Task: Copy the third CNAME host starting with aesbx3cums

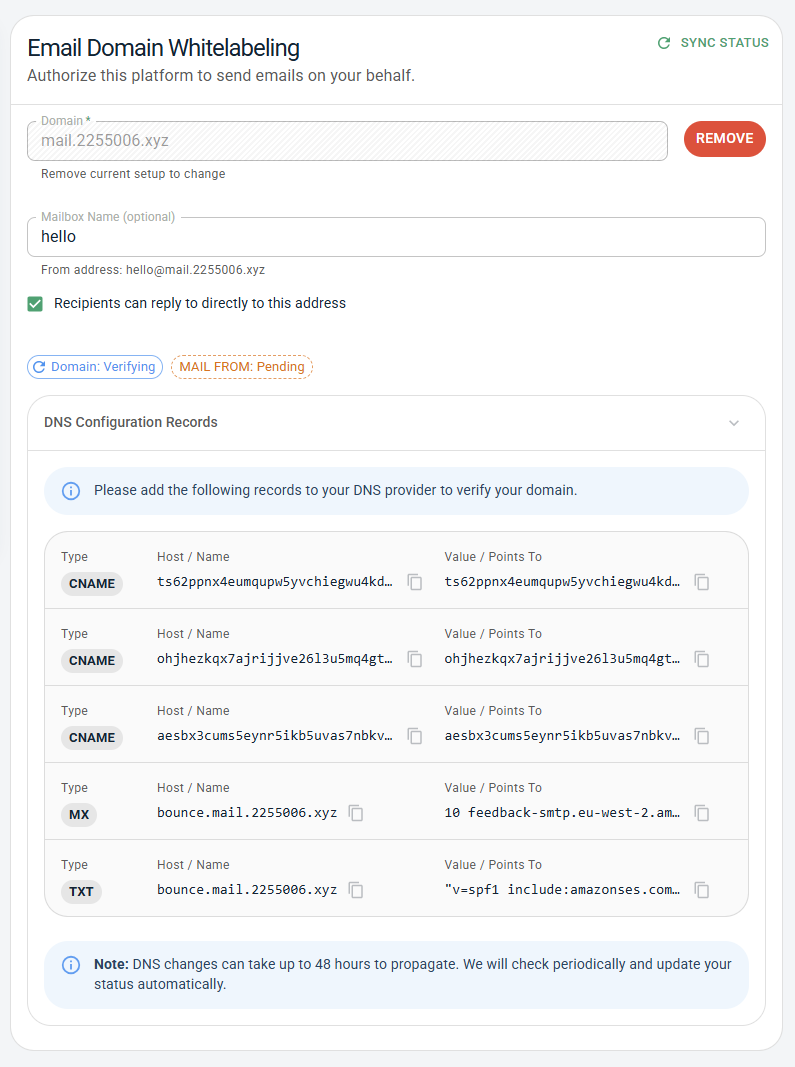Action: 415,736
